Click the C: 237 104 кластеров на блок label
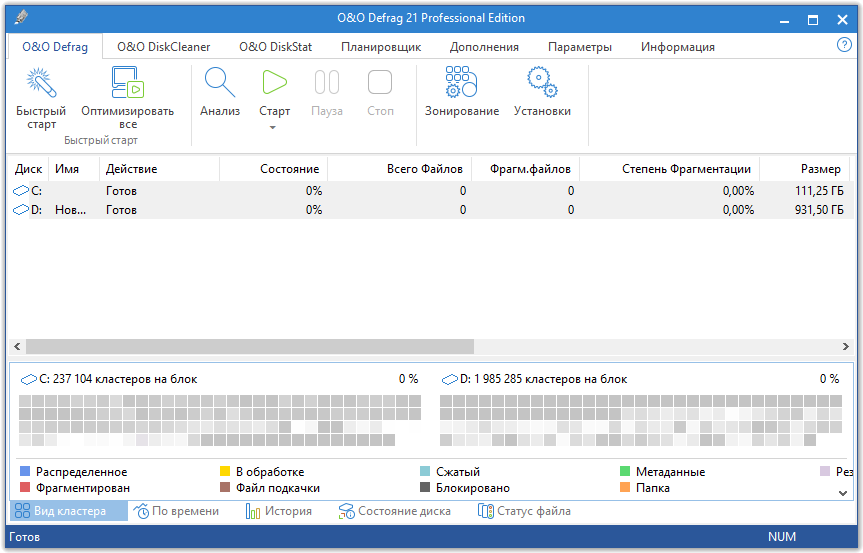 (118, 379)
